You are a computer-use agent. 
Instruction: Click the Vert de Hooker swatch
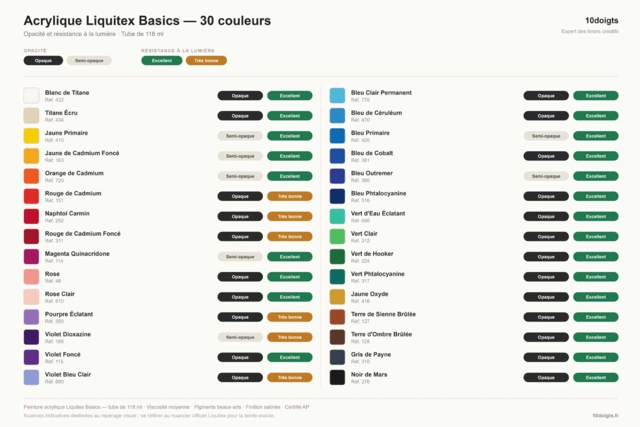(338, 257)
